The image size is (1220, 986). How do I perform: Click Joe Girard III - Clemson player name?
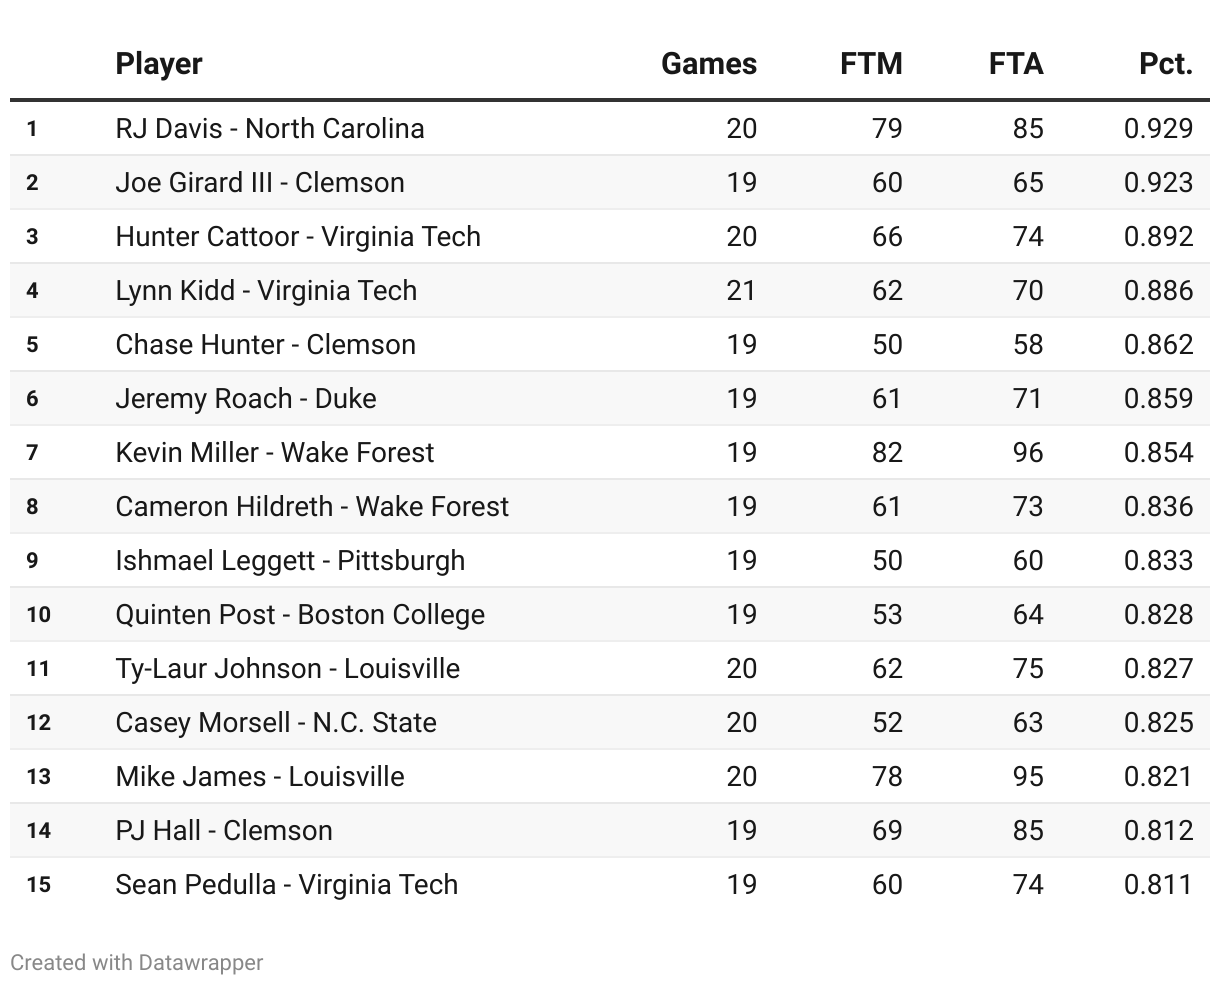pos(260,182)
